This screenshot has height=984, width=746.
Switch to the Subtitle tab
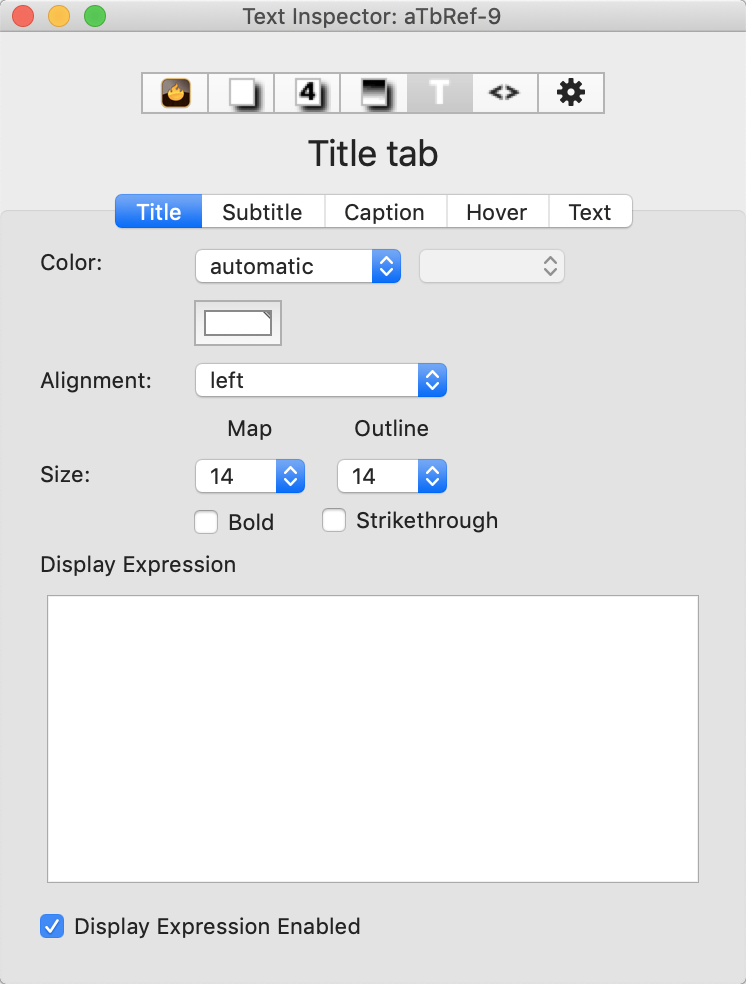[262, 211]
